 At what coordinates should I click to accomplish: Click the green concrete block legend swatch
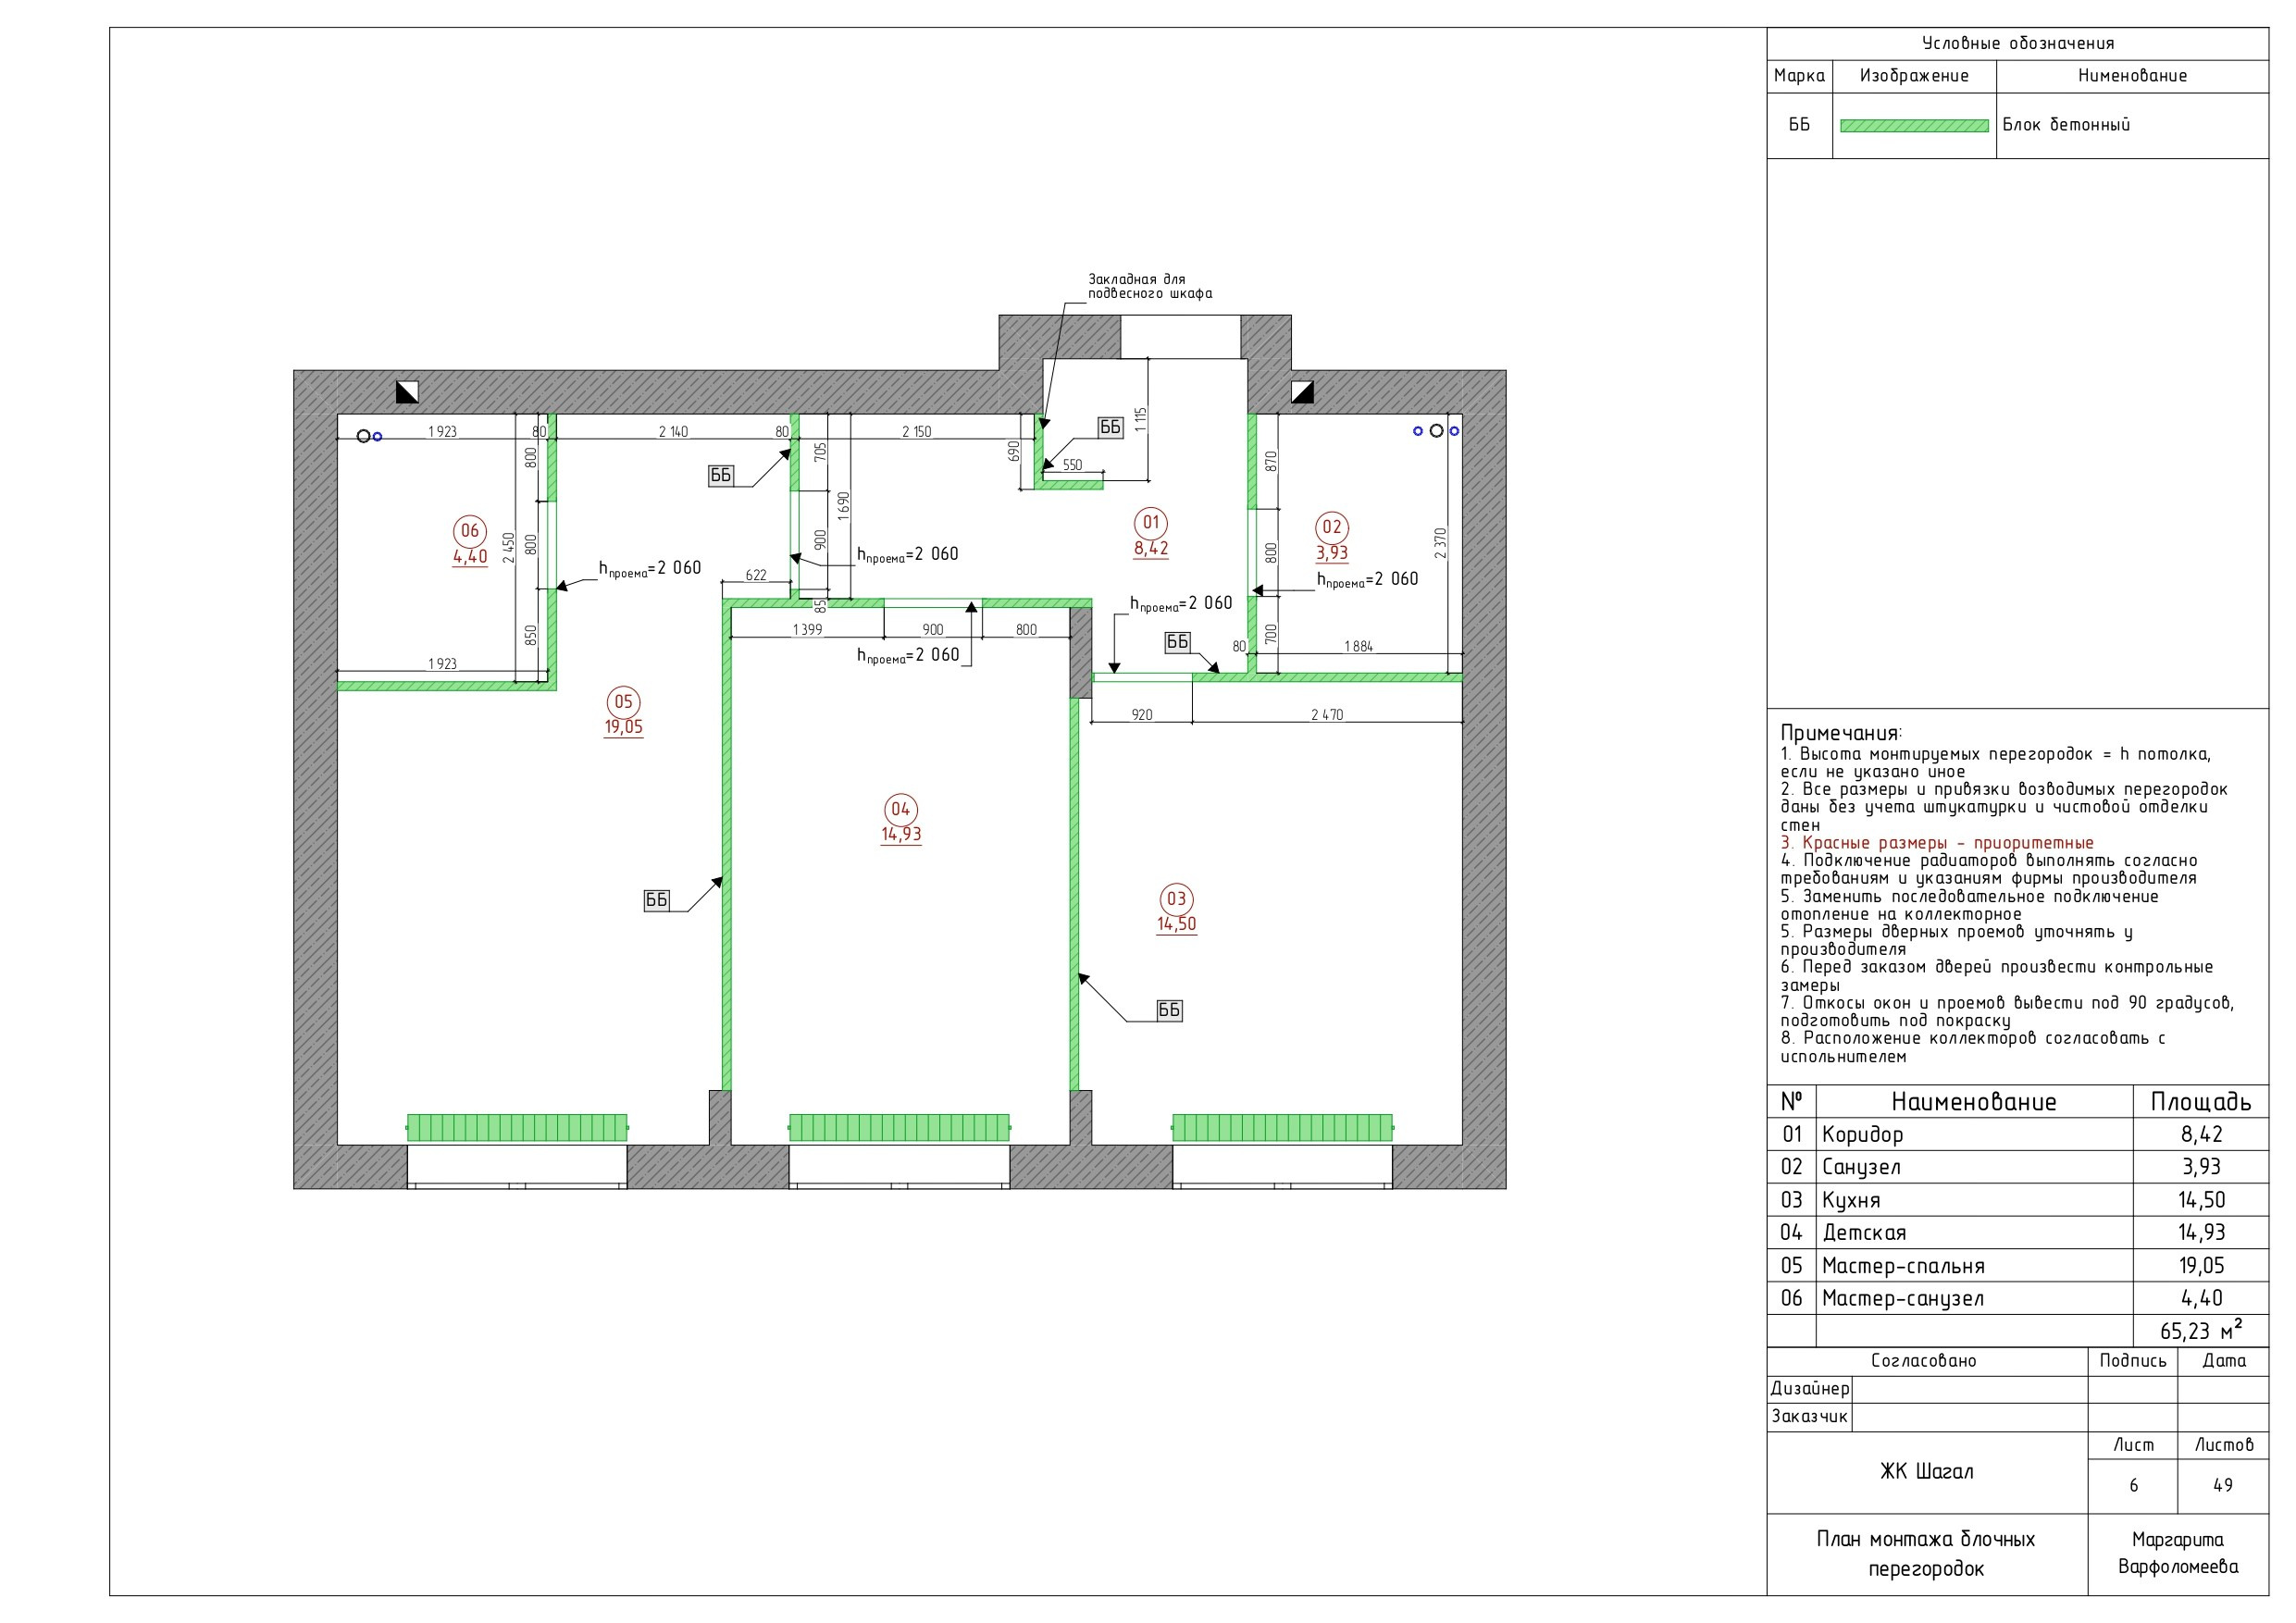pyautogui.click(x=1914, y=126)
